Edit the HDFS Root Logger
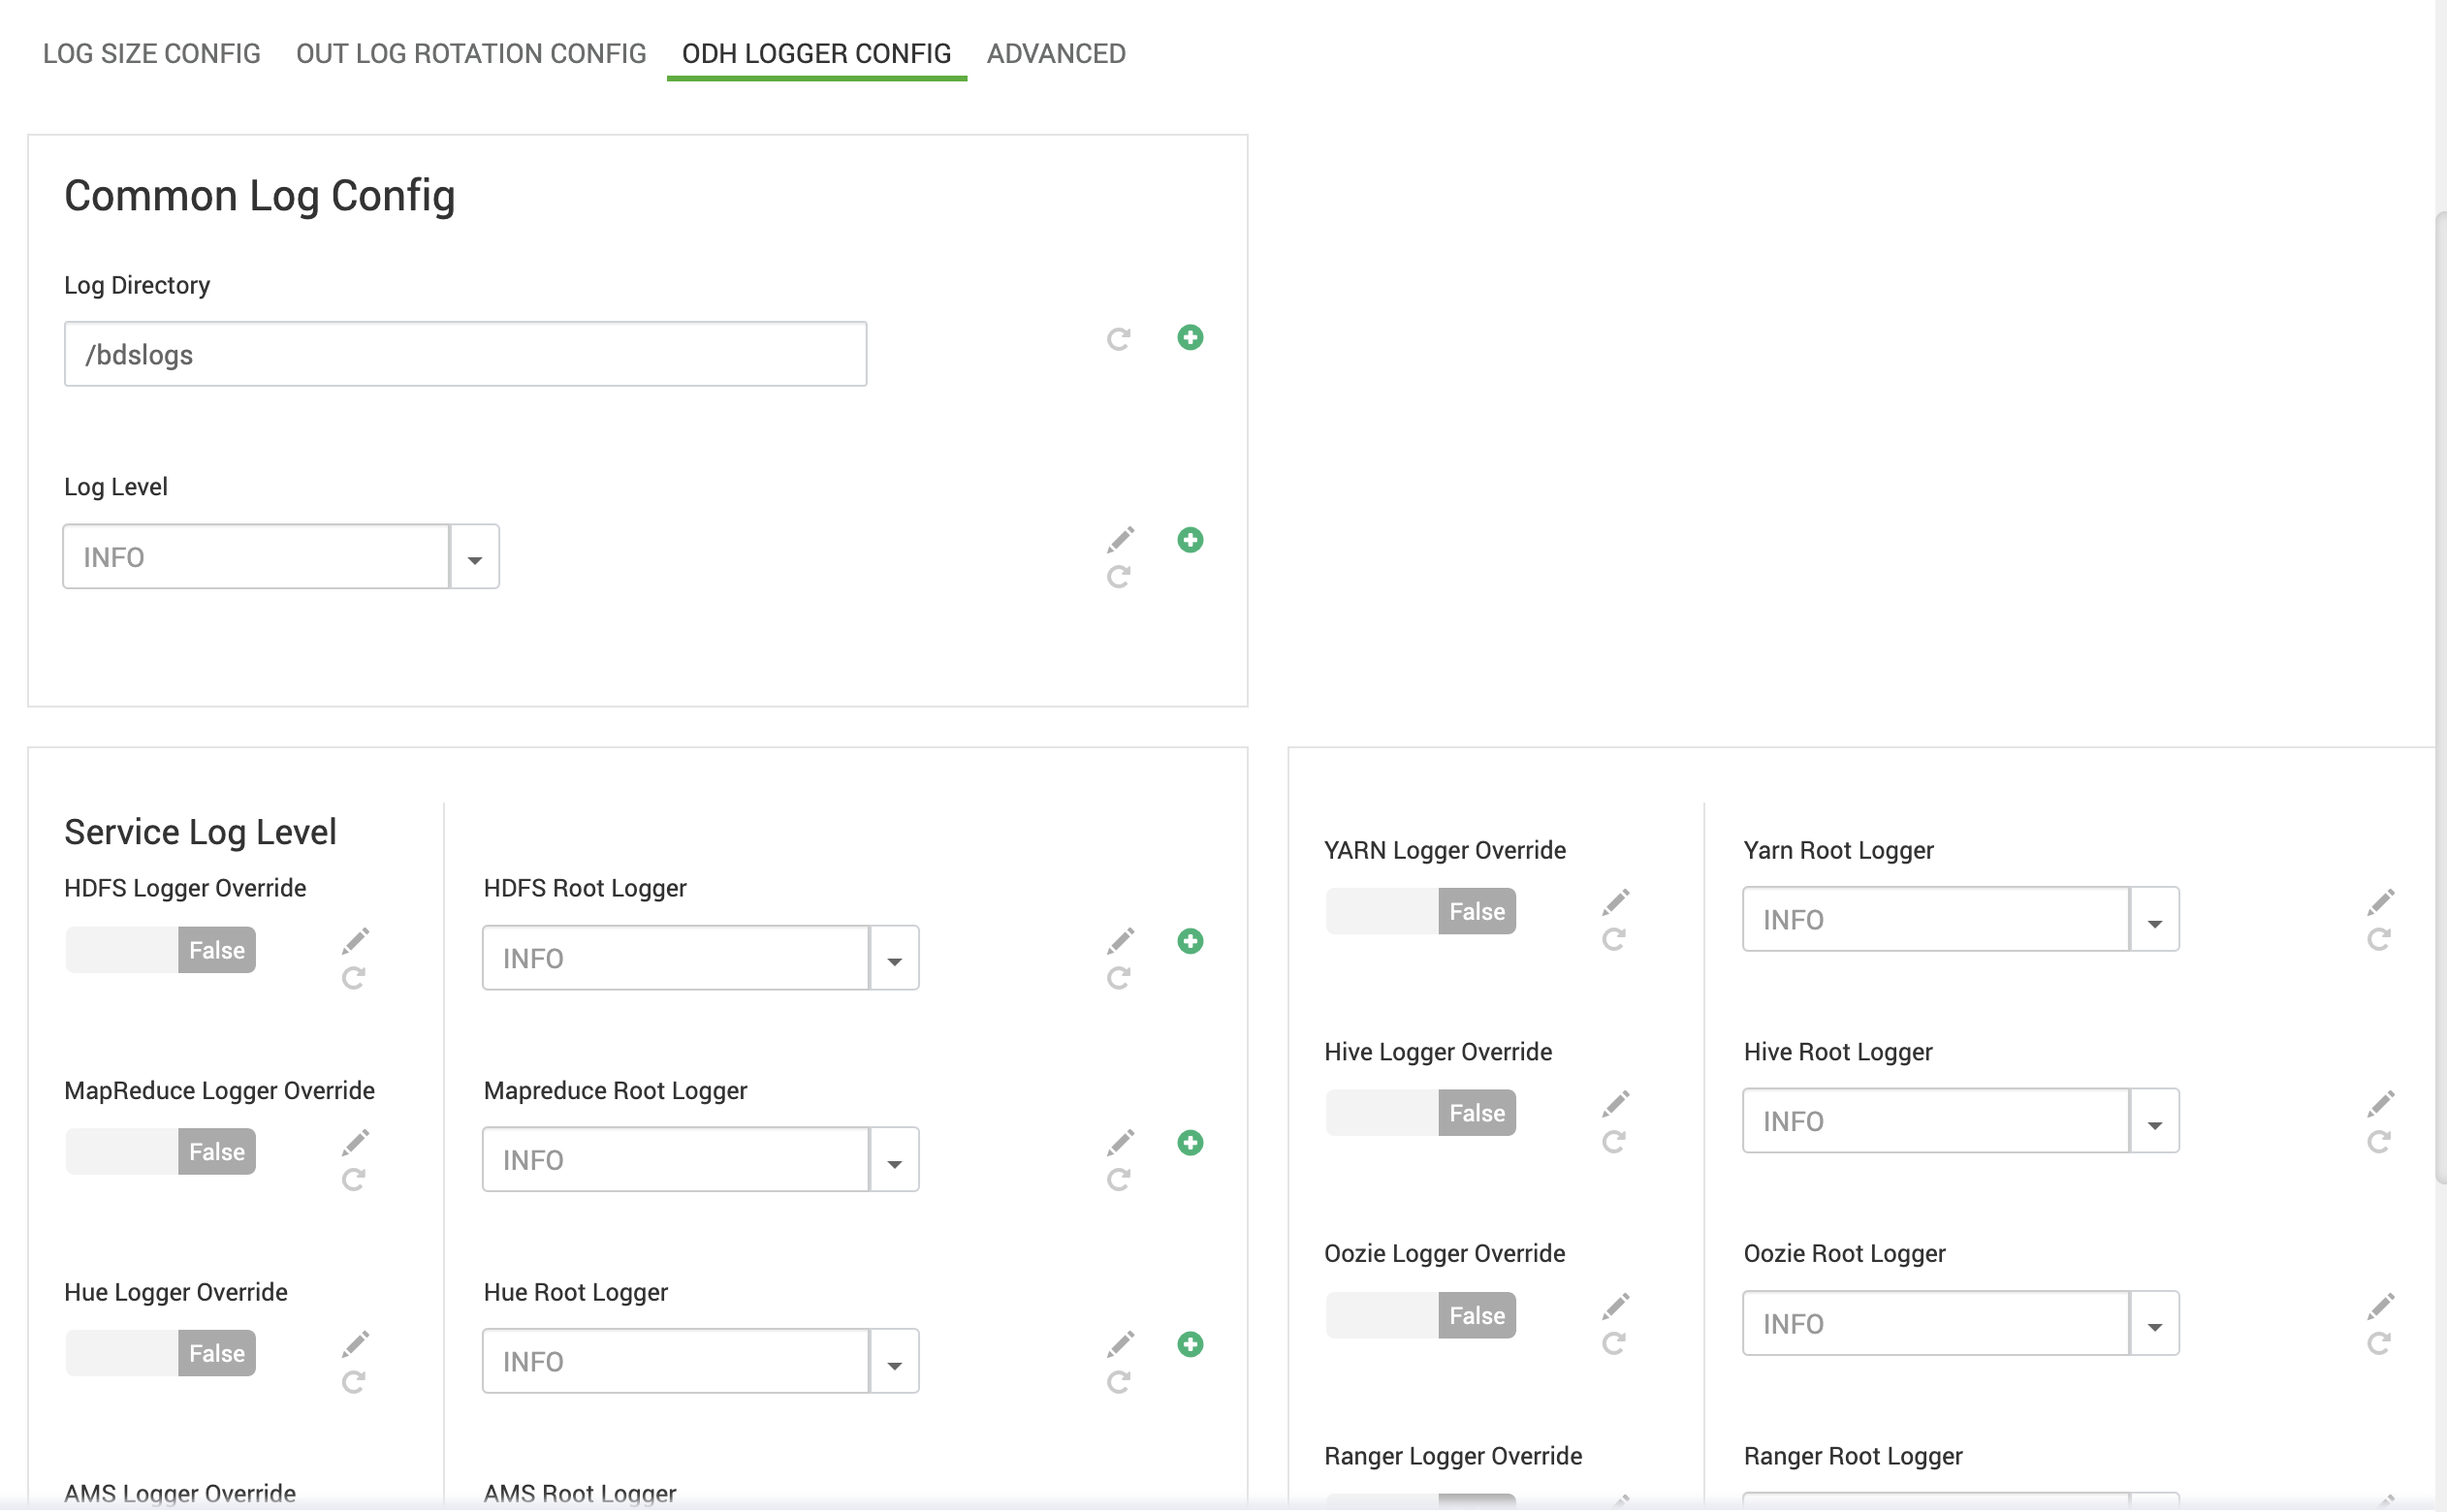Image resolution: width=2447 pixels, height=1512 pixels. click(x=1121, y=940)
